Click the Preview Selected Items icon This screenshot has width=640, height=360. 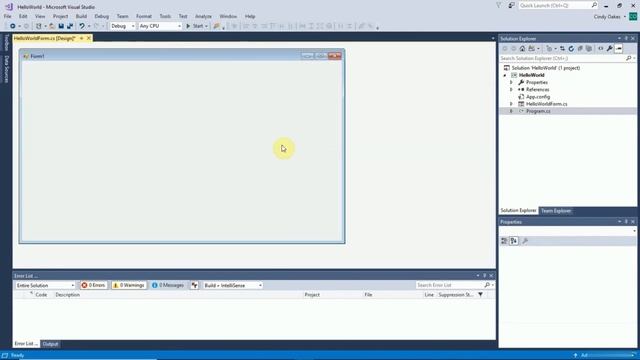(619, 49)
